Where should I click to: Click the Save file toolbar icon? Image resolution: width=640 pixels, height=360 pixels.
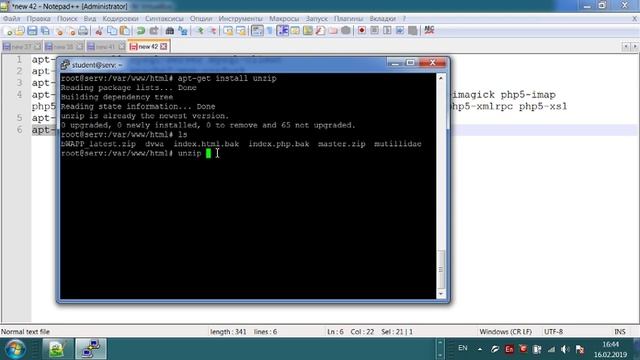coord(32,31)
